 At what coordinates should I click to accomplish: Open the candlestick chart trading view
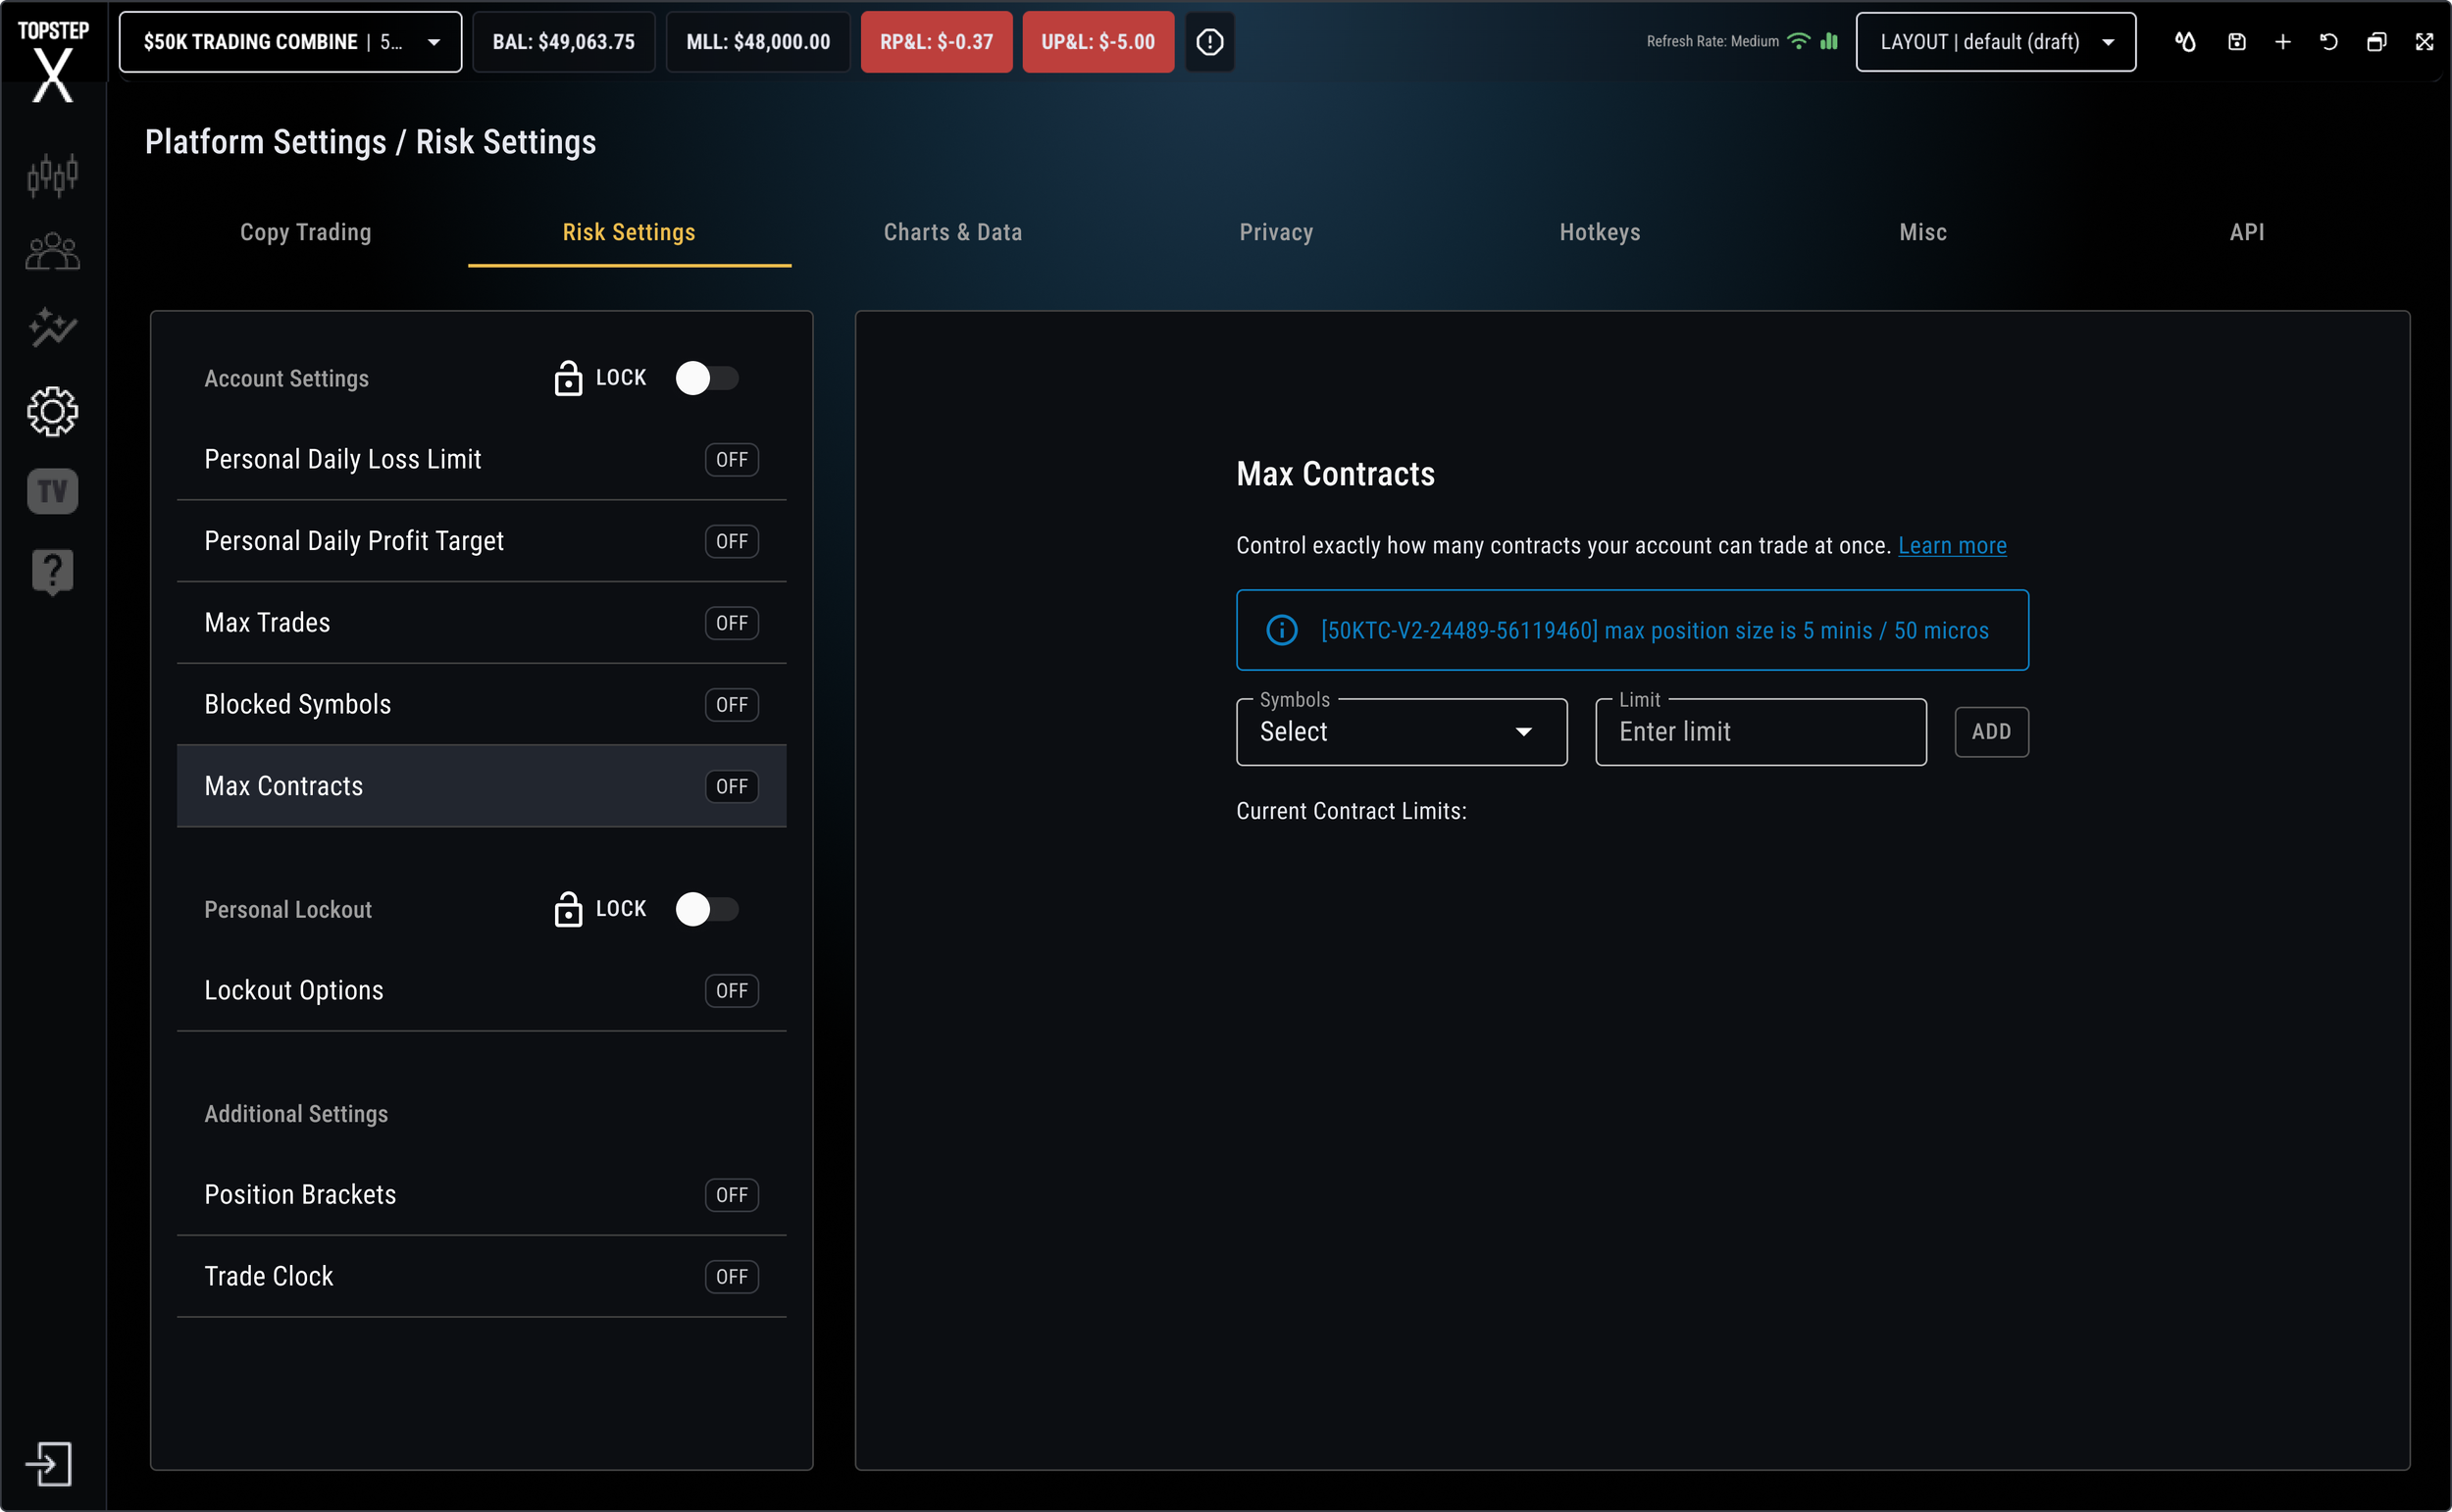(52, 175)
